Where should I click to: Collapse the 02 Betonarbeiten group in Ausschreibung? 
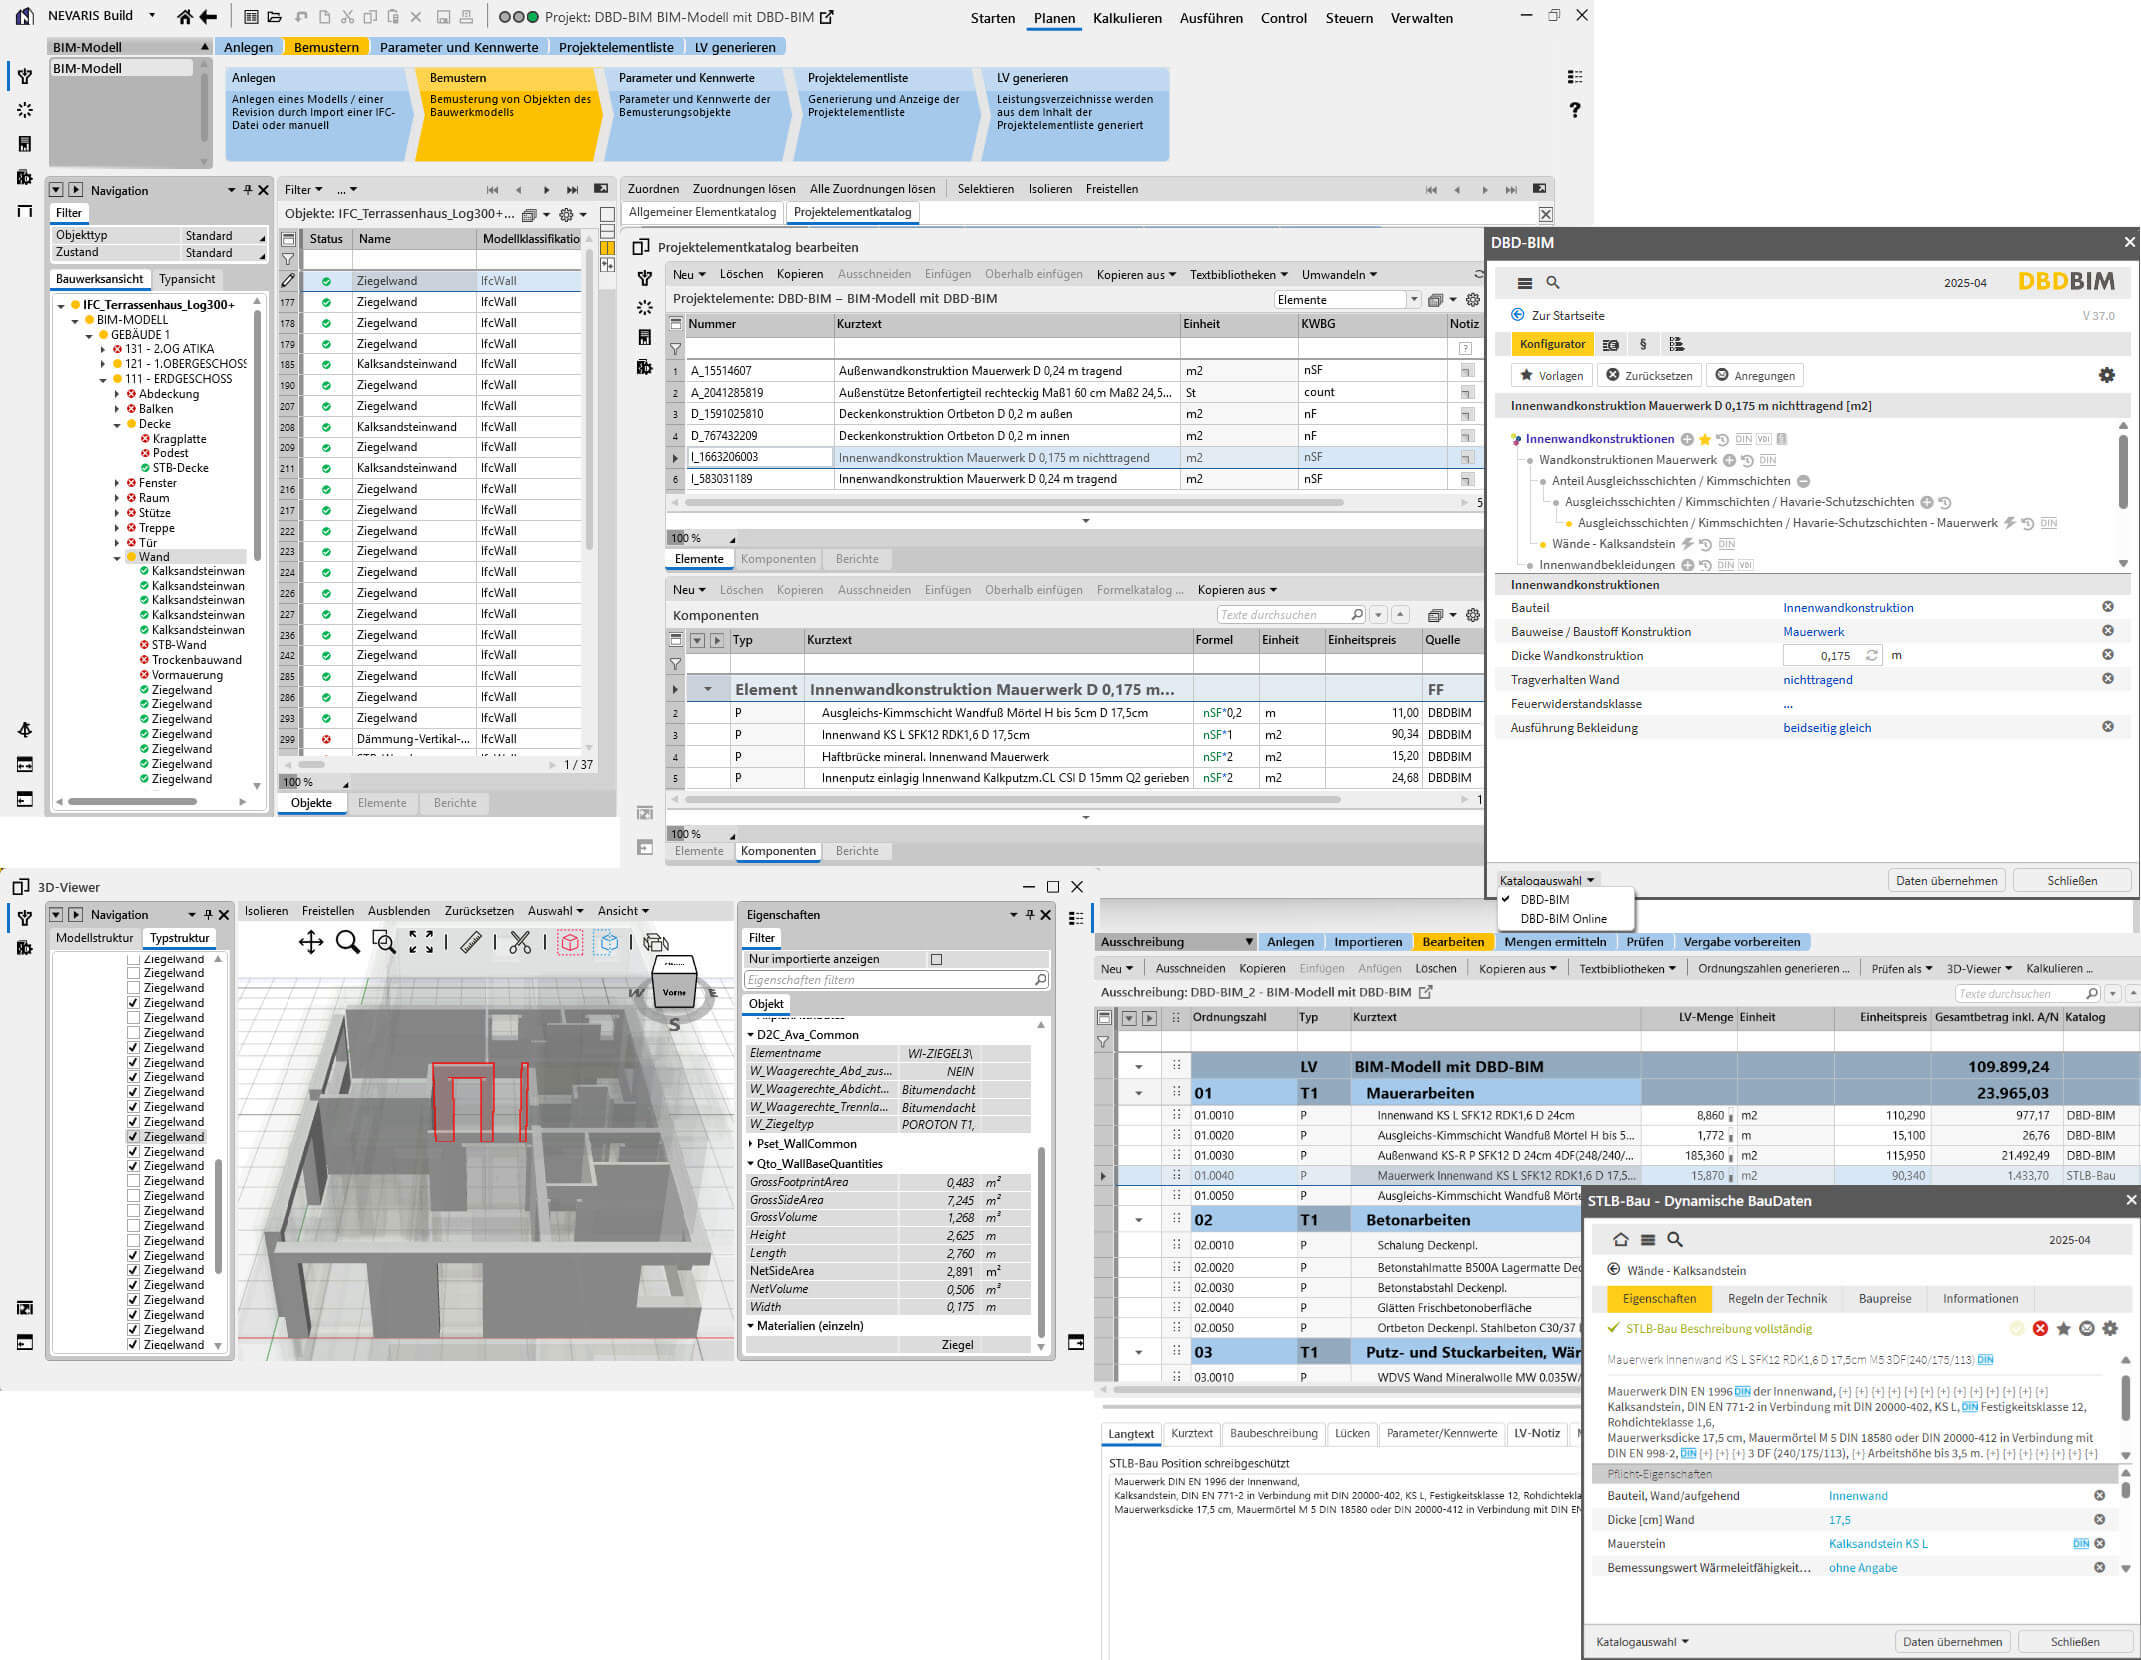(1139, 1221)
